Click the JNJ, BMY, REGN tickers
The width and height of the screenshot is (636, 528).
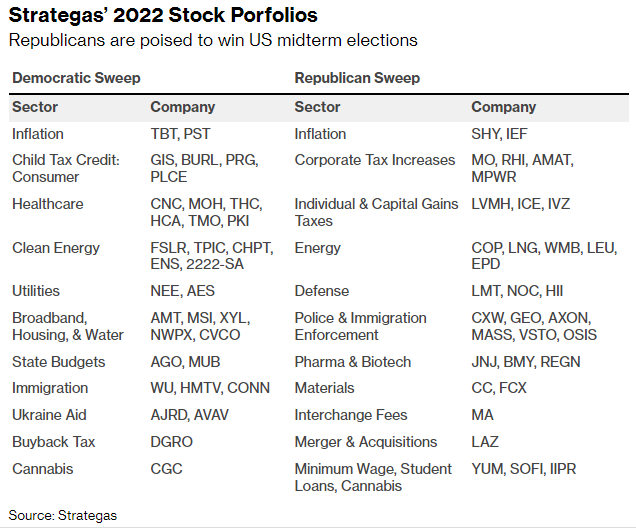526,362
